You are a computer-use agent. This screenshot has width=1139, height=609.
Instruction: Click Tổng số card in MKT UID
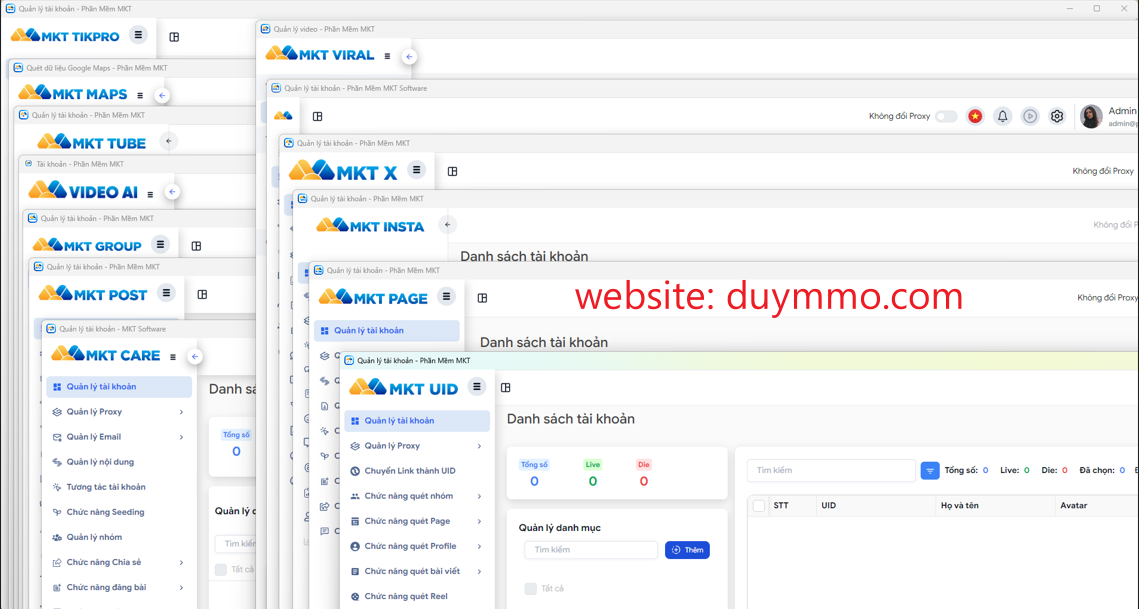(535, 473)
